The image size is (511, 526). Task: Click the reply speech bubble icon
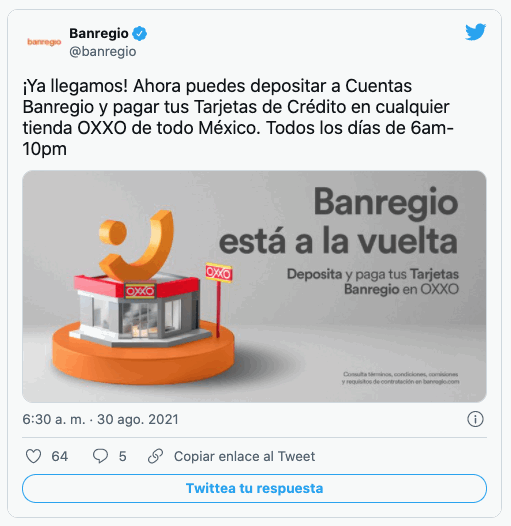(100, 456)
